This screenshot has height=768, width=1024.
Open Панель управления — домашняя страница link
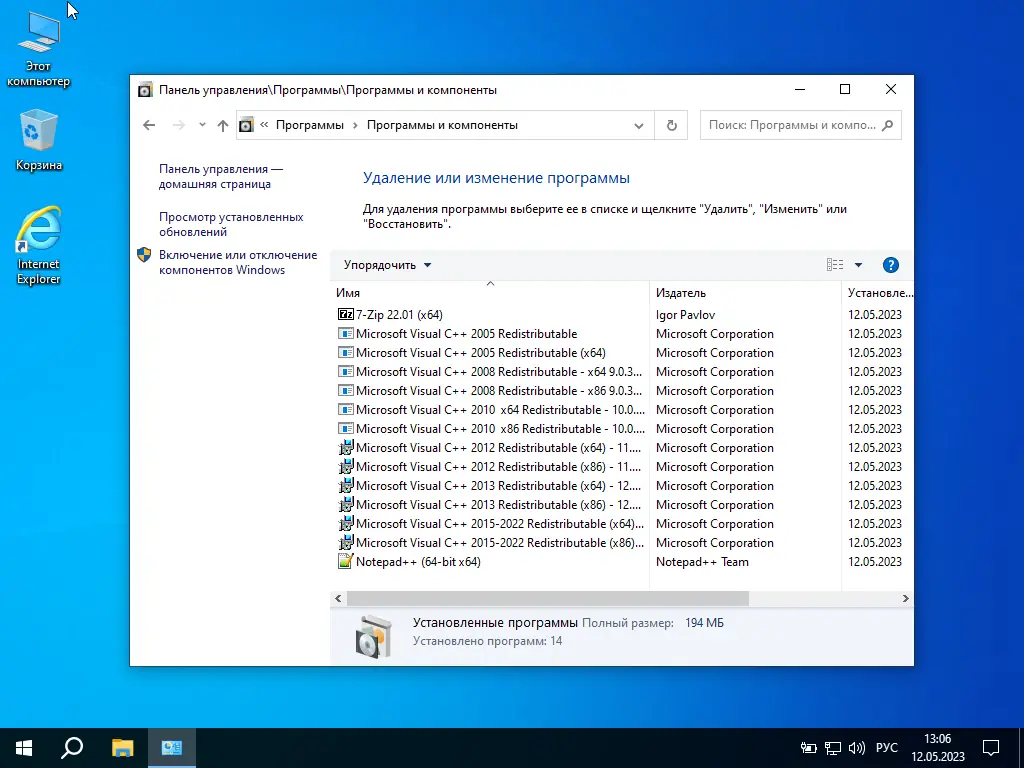pos(221,176)
